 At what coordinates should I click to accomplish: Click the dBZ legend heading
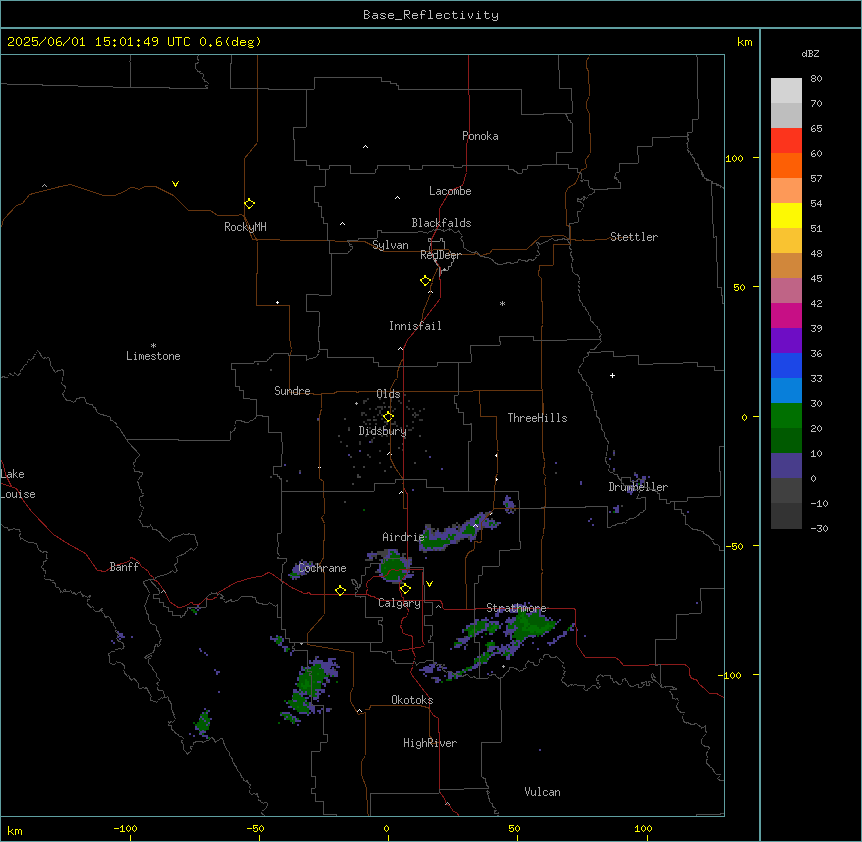tap(810, 54)
